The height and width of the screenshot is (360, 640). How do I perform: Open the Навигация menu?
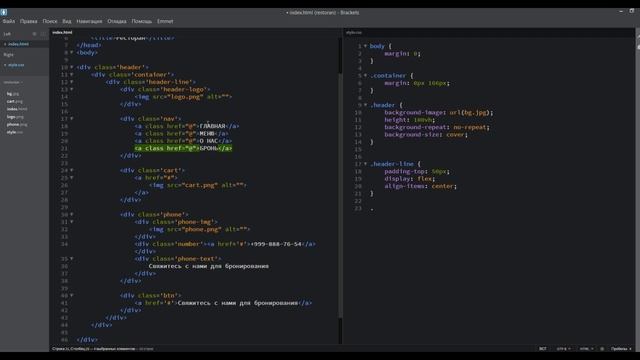tap(89, 21)
